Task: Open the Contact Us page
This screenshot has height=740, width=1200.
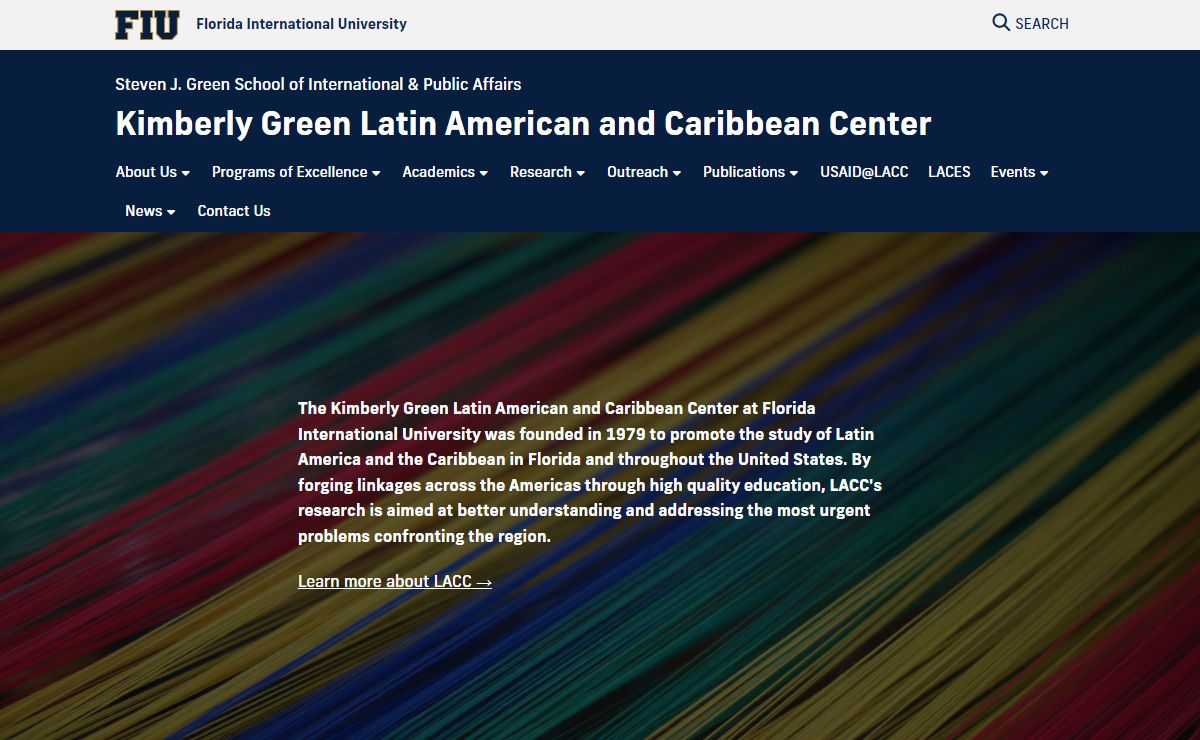Action: point(234,211)
